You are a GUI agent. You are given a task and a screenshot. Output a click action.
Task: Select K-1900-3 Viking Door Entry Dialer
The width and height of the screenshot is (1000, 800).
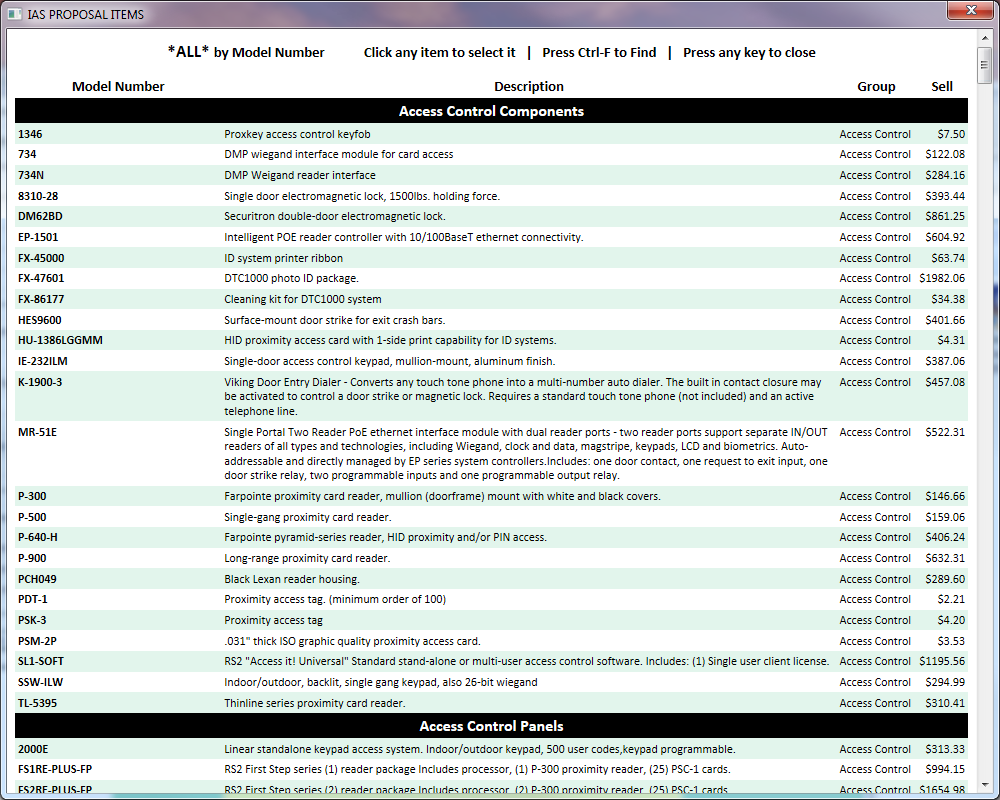click(x=491, y=397)
